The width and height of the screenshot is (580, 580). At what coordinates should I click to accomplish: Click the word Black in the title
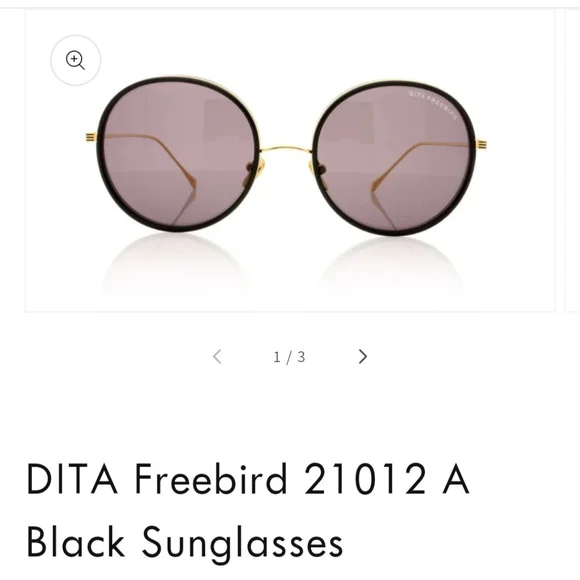pyautogui.click(x=76, y=542)
